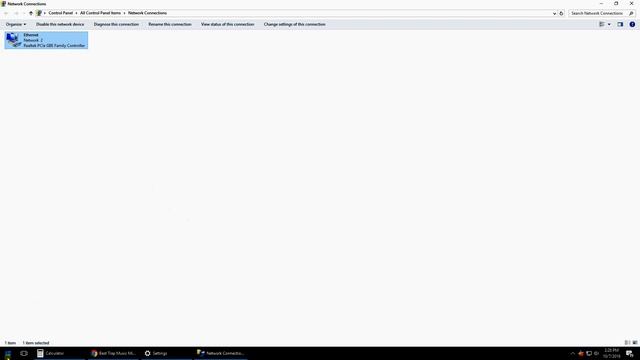Click 'All Control Panel Items' breadcrumb

coord(100,13)
